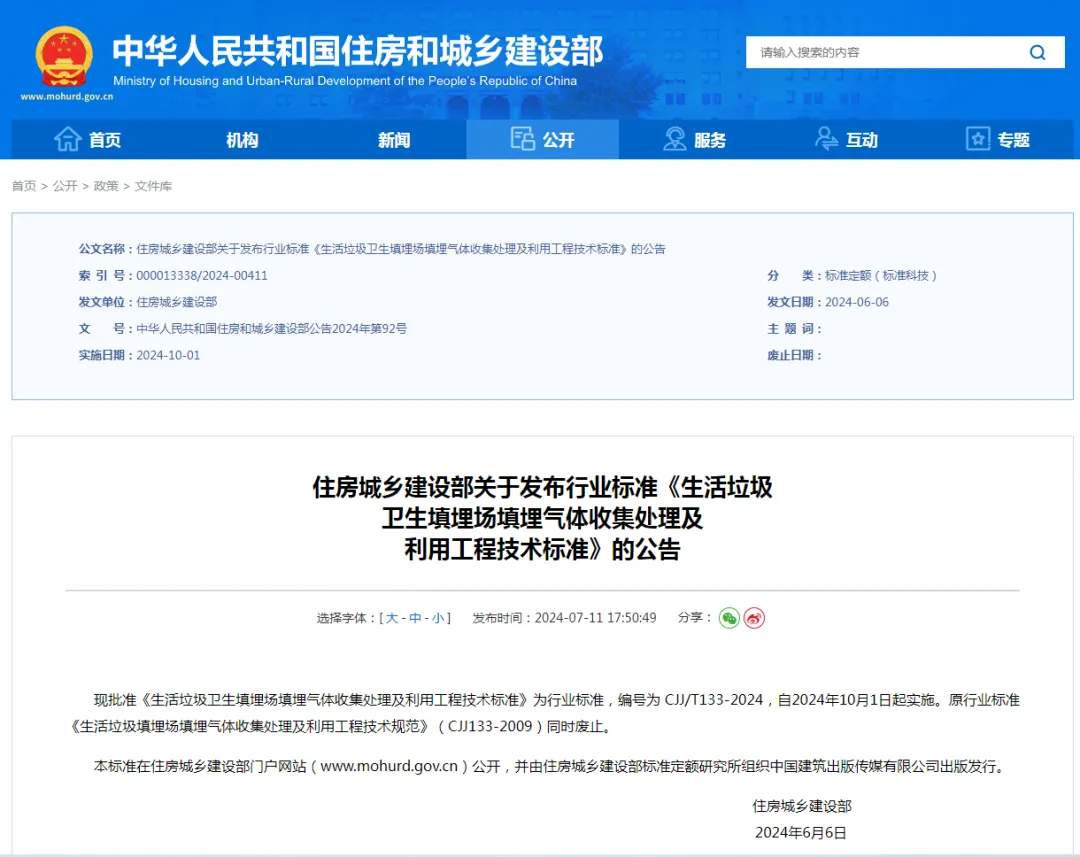Click the house icon beside 首页

(x=67, y=140)
